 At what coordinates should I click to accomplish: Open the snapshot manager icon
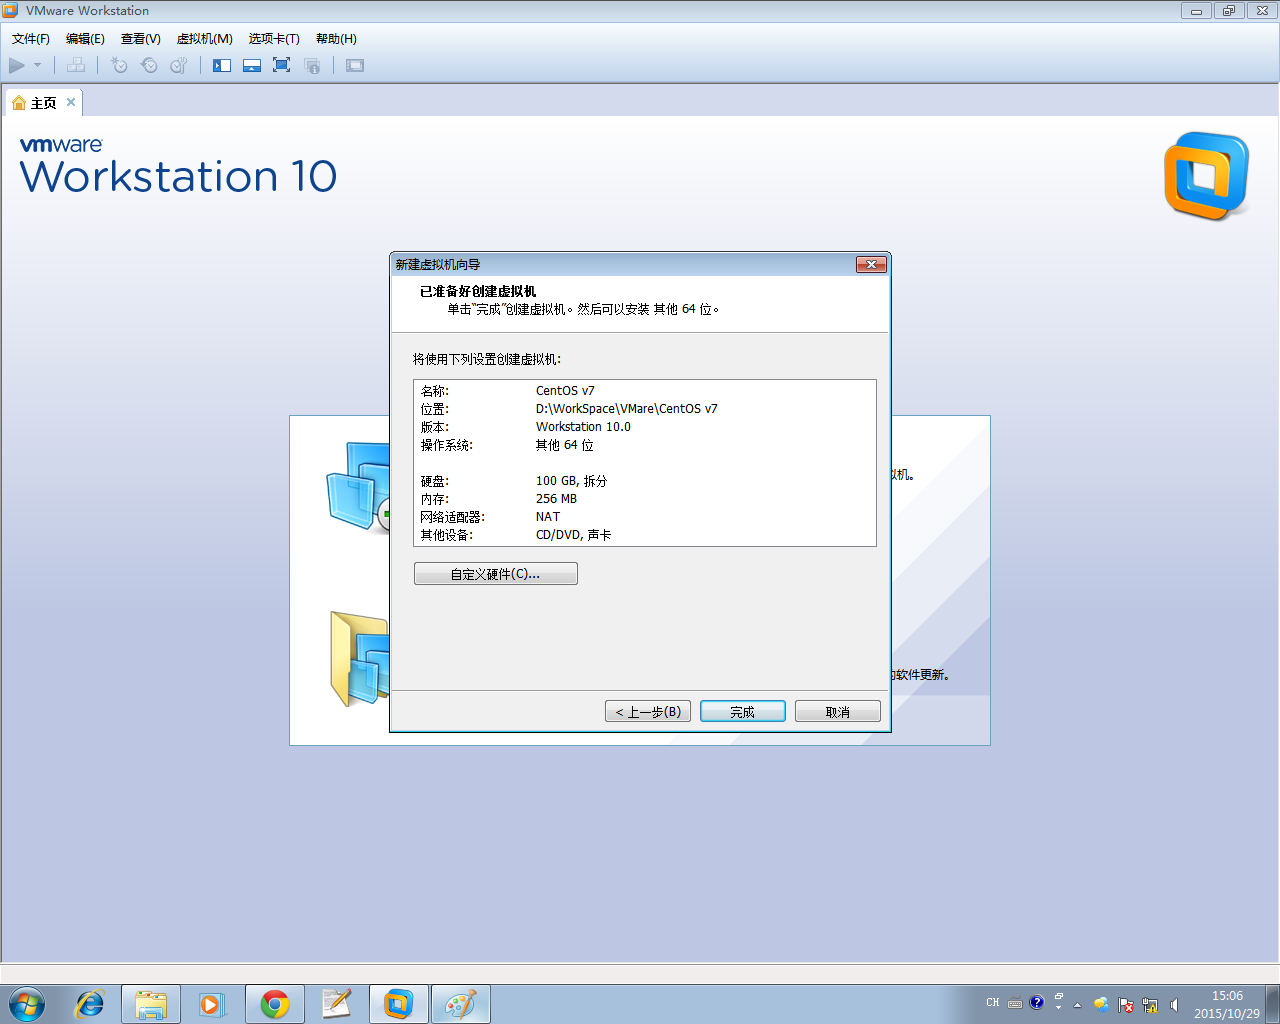tap(179, 65)
